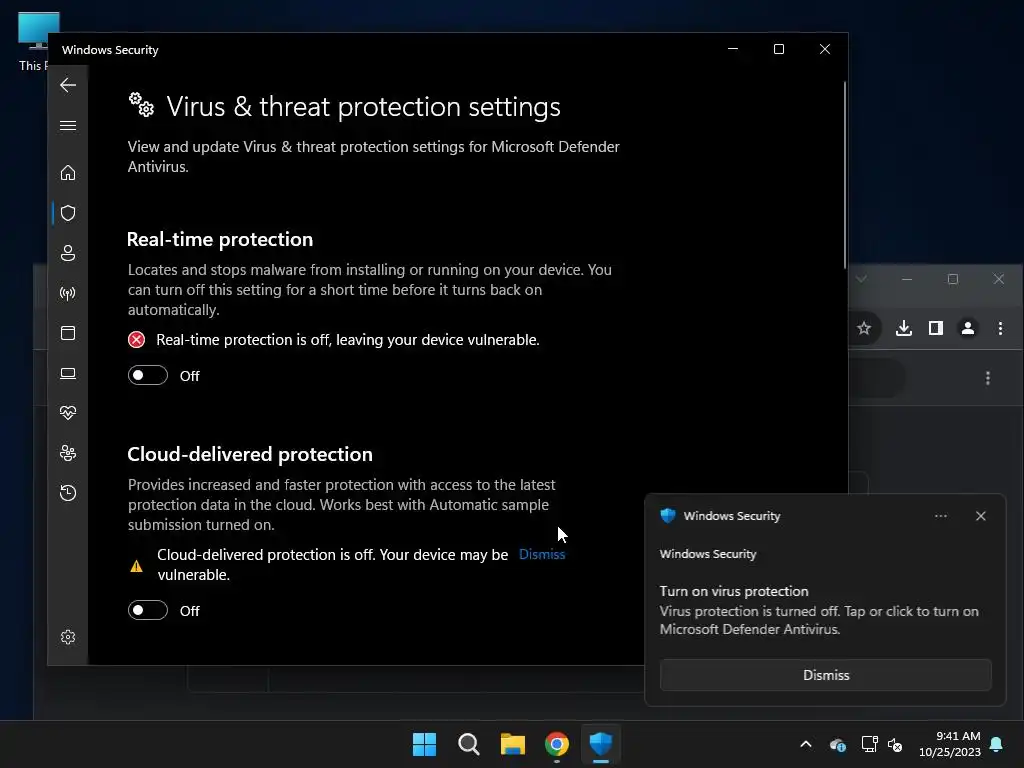Toggle Chrome side panel icon

coord(936,328)
